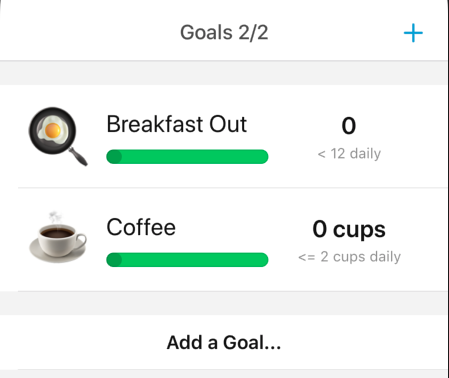Click Breakfast Out green progress bar

pos(187,157)
